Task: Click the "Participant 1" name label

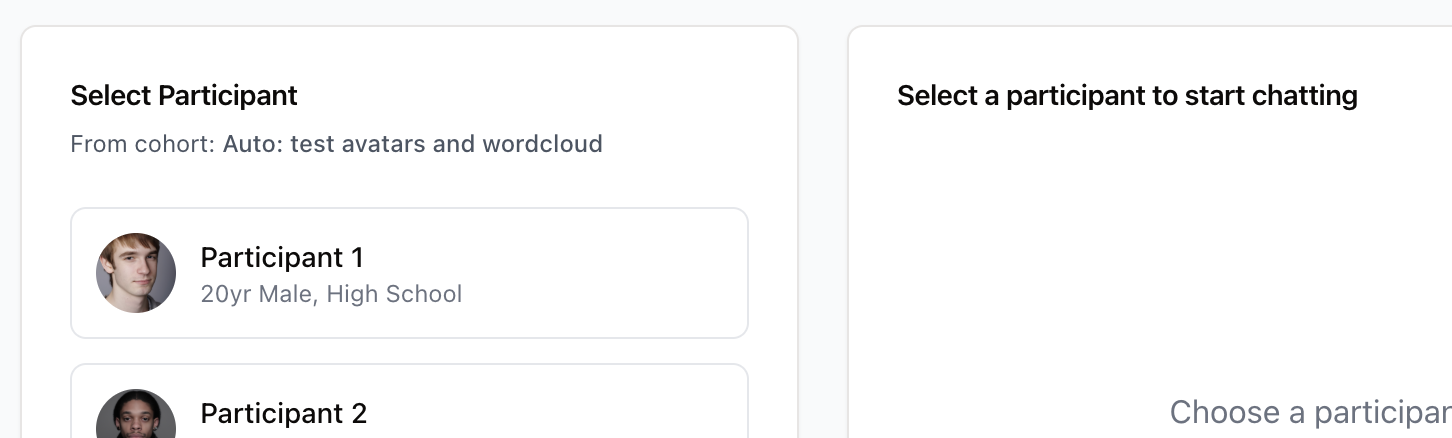Action: pos(282,257)
